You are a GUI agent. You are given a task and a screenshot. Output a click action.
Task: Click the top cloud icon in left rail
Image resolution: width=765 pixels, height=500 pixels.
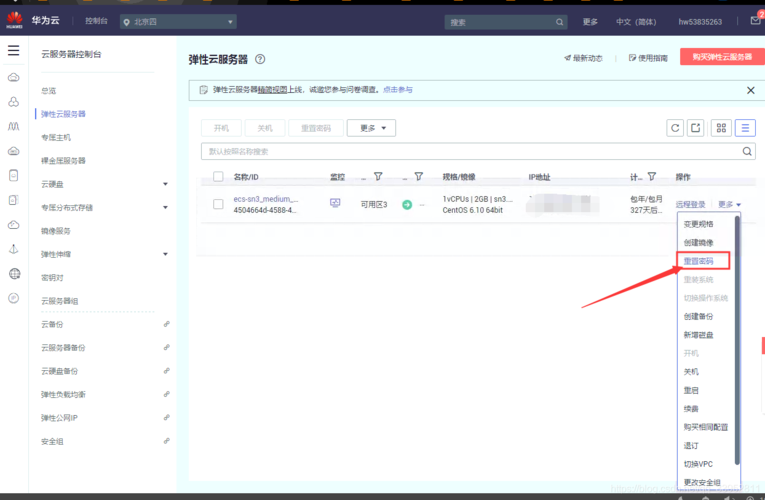pyautogui.click(x=14, y=77)
